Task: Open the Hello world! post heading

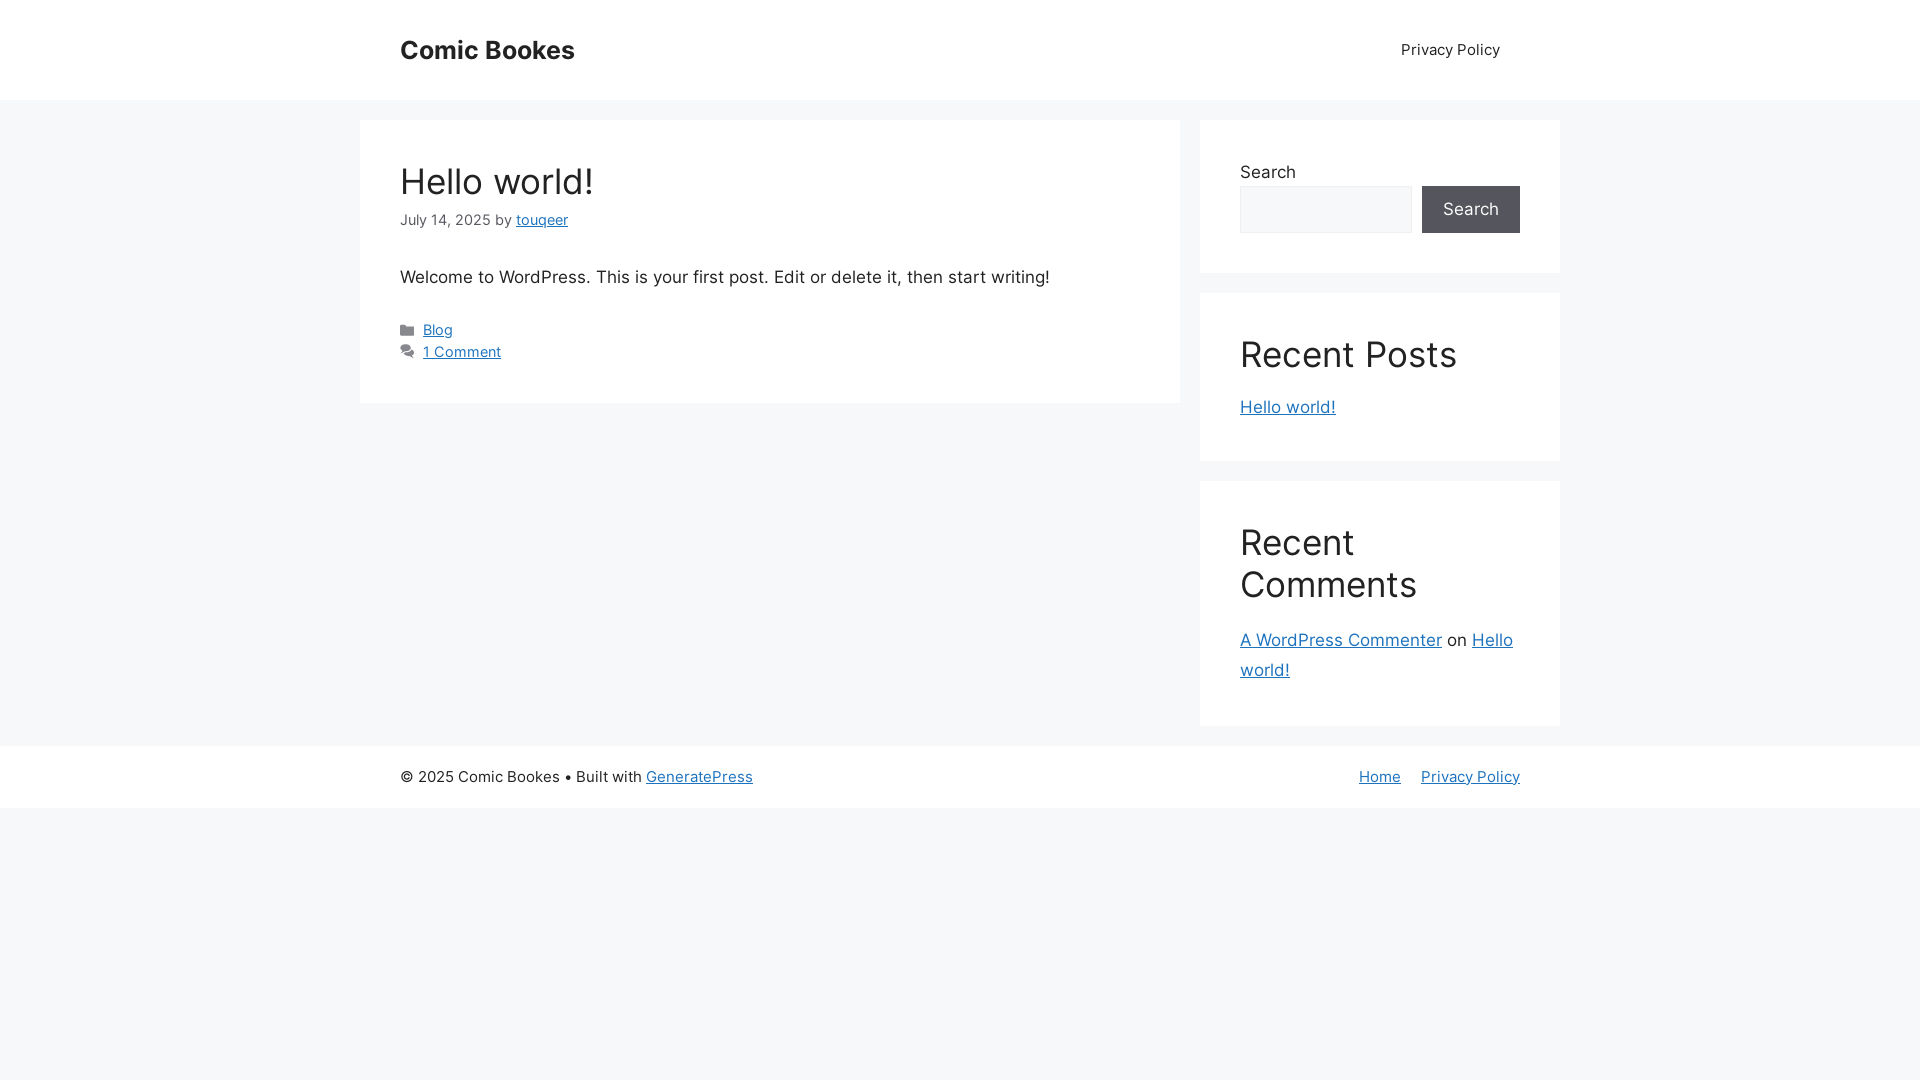Action: pos(497,182)
